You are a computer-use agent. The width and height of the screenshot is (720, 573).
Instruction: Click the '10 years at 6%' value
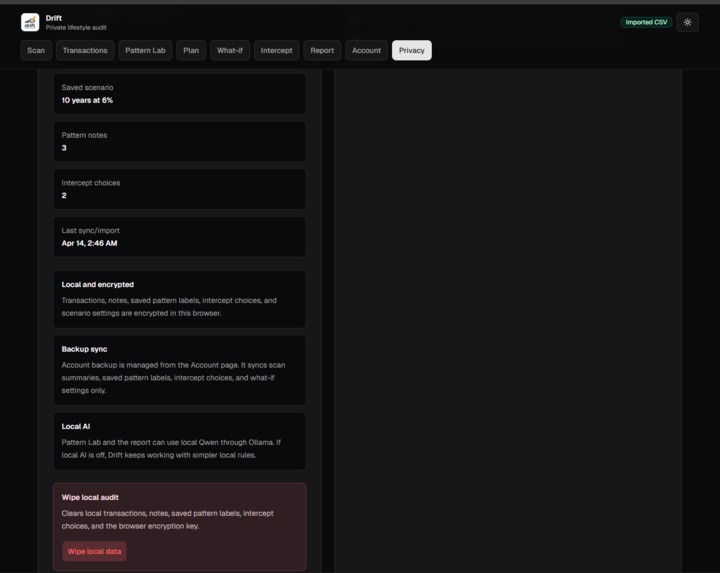tap(87, 100)
